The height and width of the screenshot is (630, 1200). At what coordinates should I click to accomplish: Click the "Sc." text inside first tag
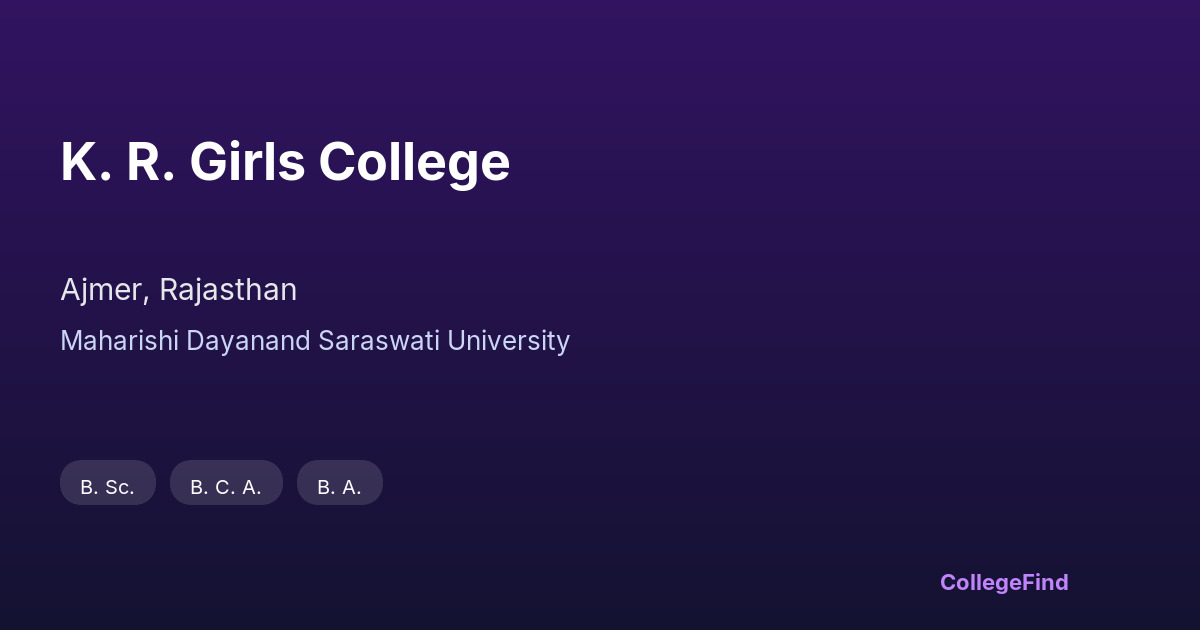click(120, 487)
